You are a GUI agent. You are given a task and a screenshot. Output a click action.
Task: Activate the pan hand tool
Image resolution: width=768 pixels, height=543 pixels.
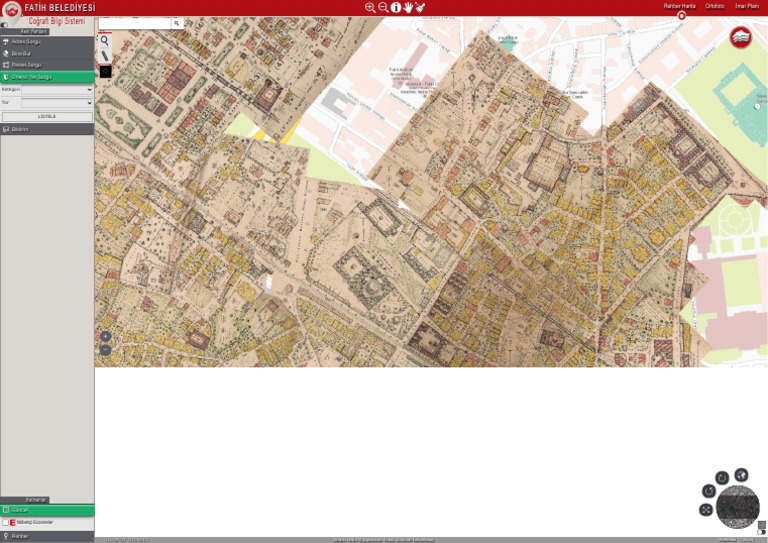point(408,7)
